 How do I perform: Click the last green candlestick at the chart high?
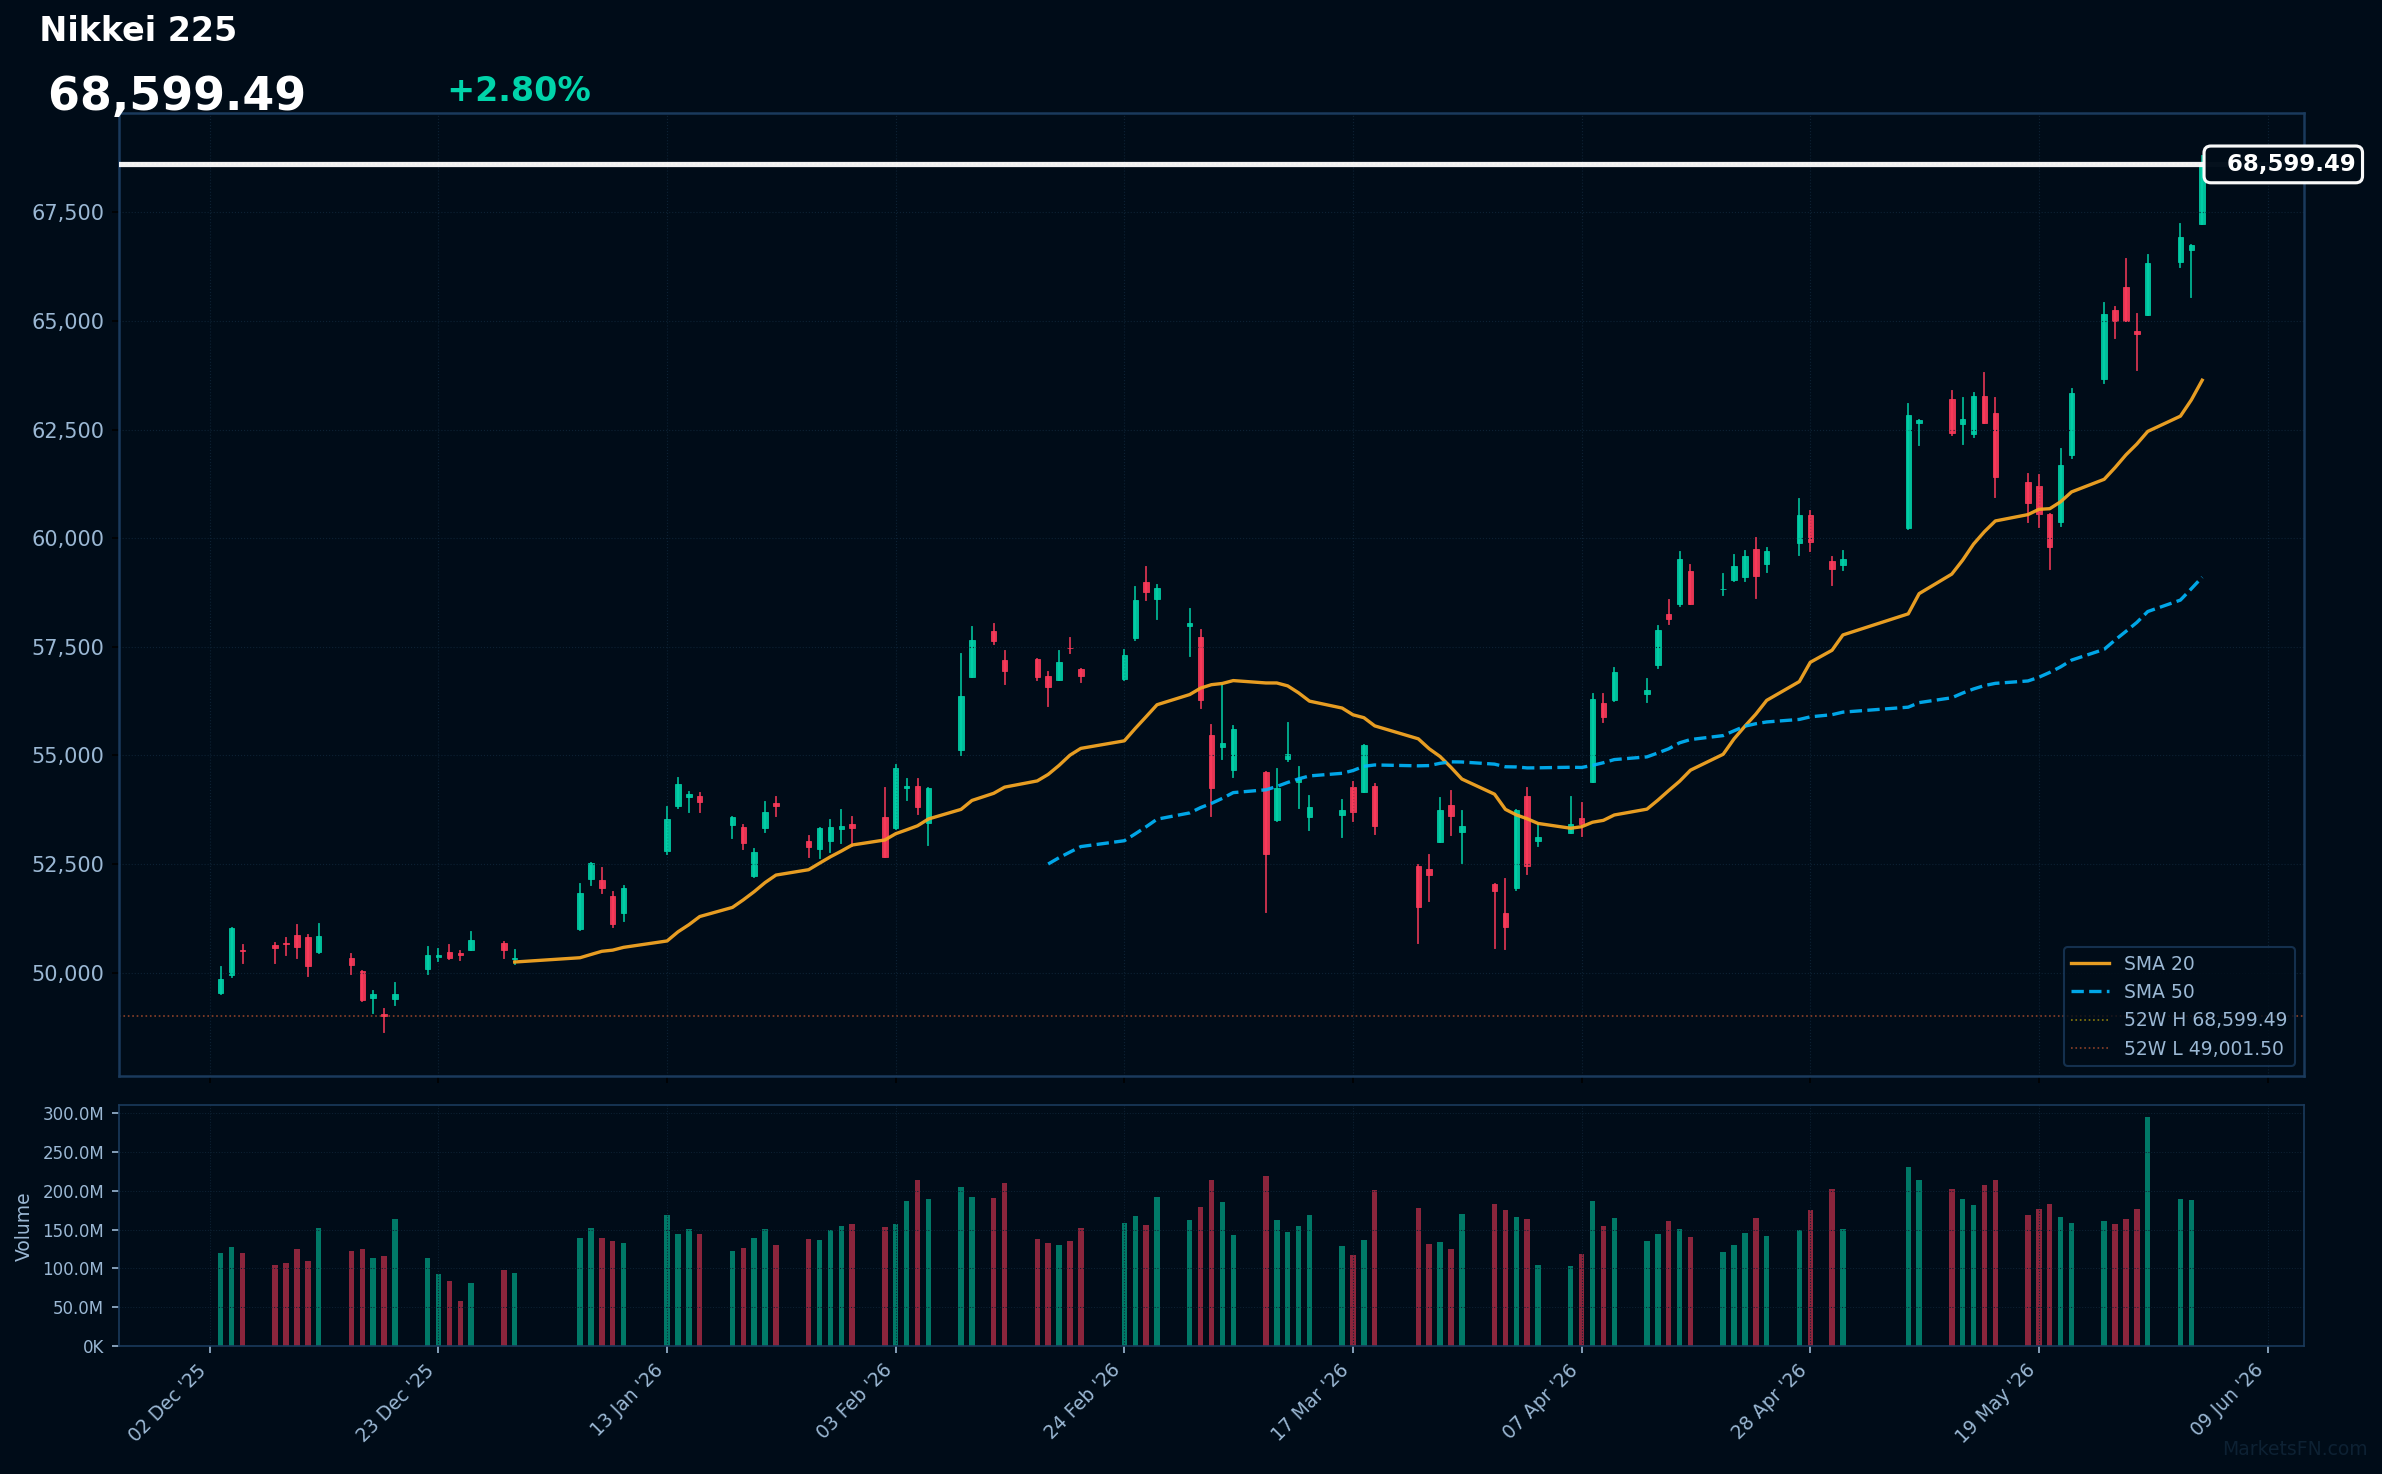[2202, 194]
